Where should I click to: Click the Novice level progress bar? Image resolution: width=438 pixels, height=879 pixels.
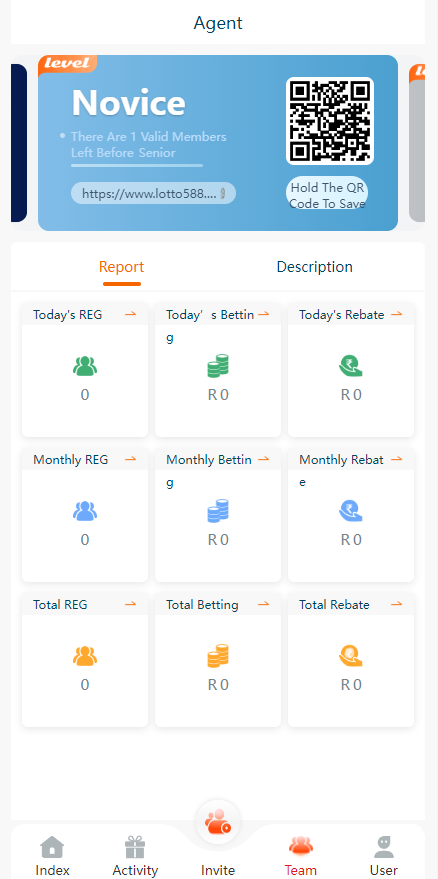point(137,165)
